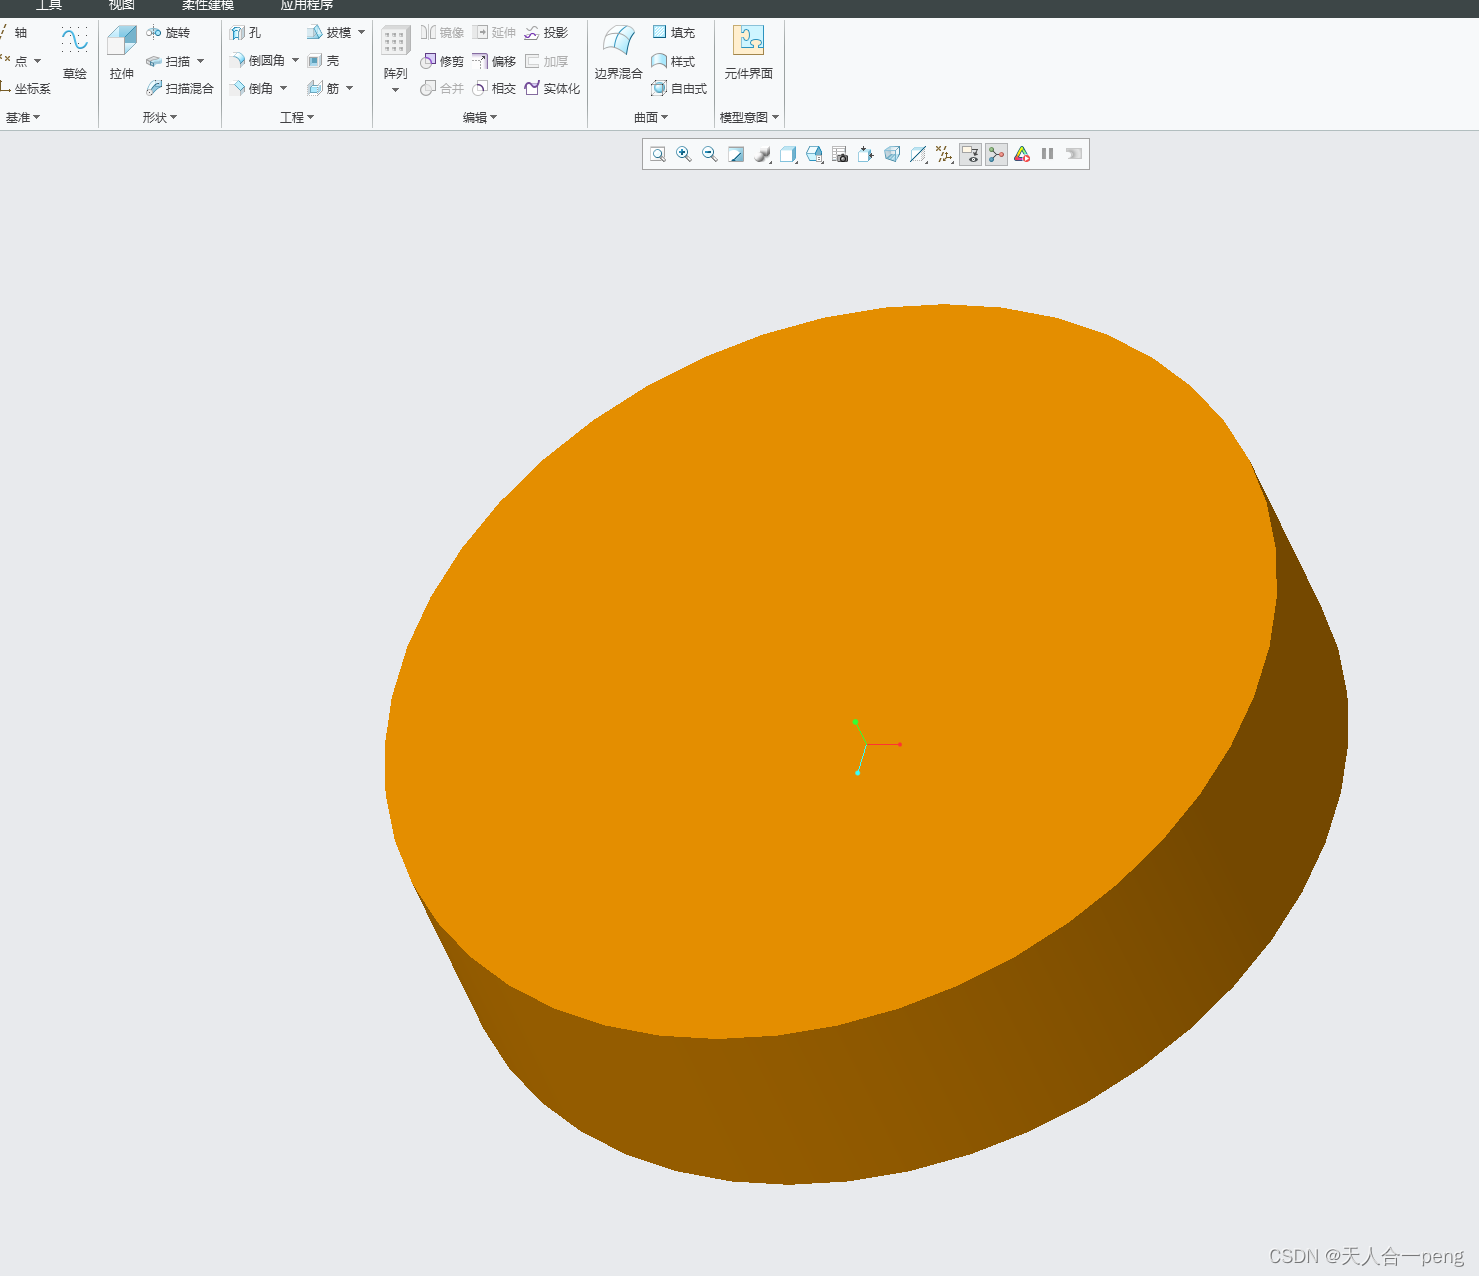Toggle the spin center display icon
Image resolution: width=1479 pixels, height=1276 pixels.
[x=996, y=154]
